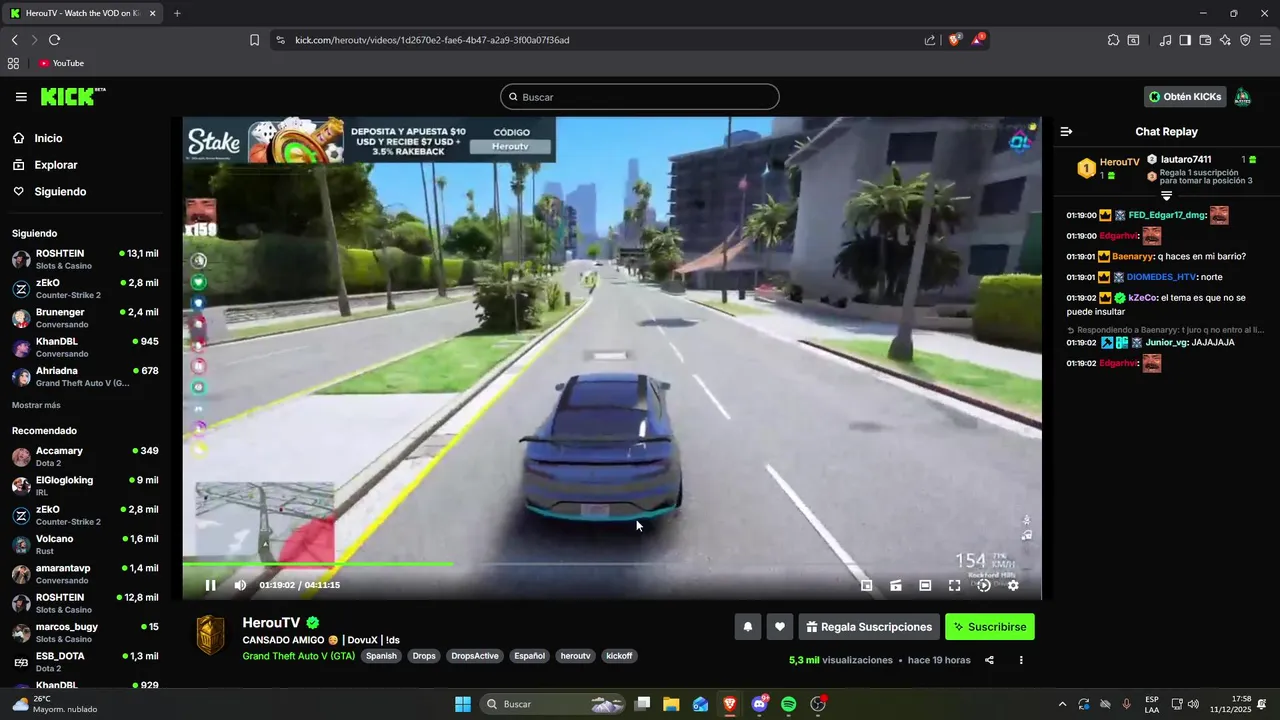Viewport: 1280px width, 720px height.
Task: Open a new browser tab
Action: tap(177, 13)
